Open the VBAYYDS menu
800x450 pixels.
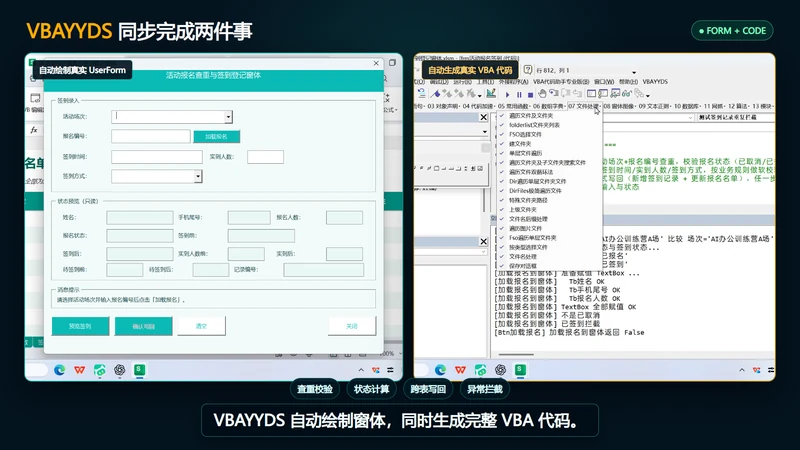655,82
